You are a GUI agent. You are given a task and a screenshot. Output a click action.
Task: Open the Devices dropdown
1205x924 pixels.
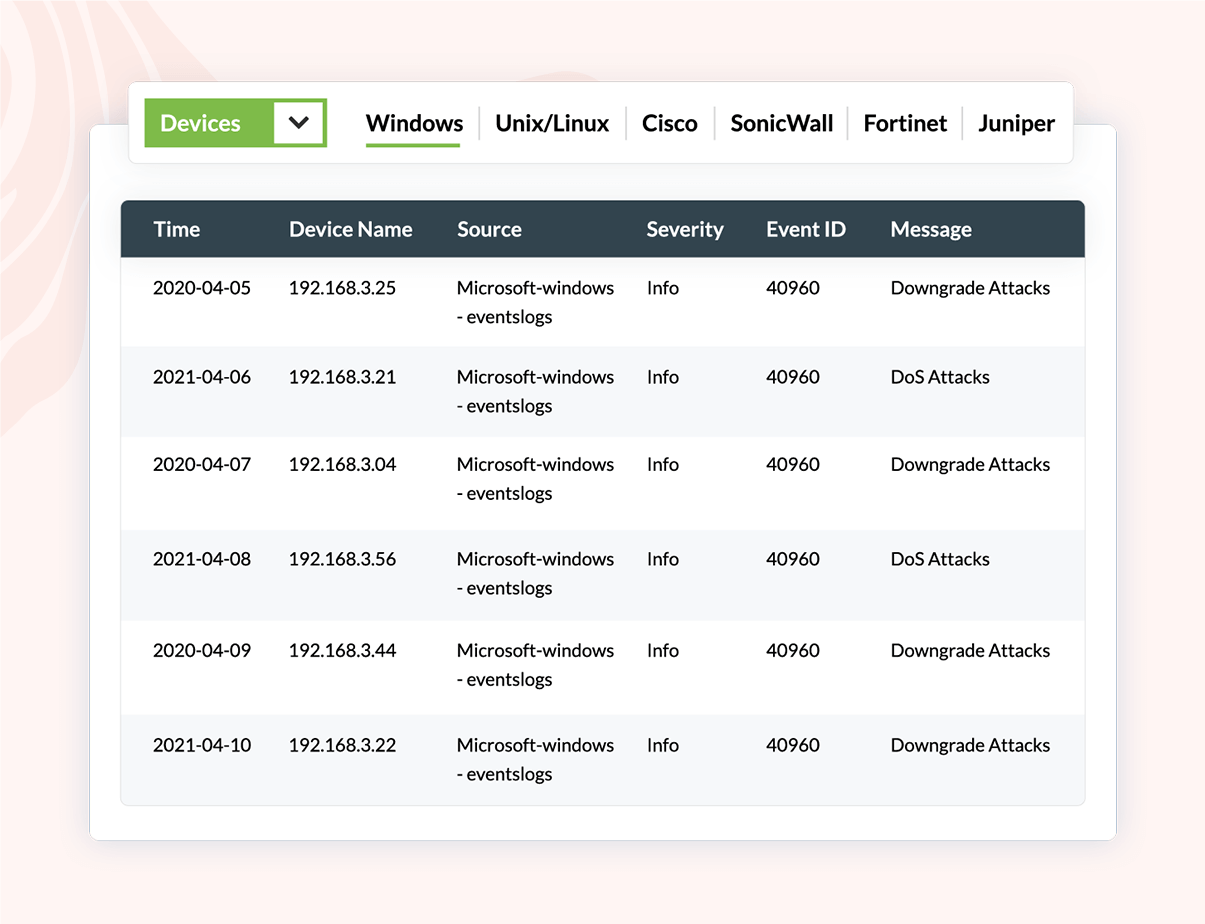coord(200,123)
